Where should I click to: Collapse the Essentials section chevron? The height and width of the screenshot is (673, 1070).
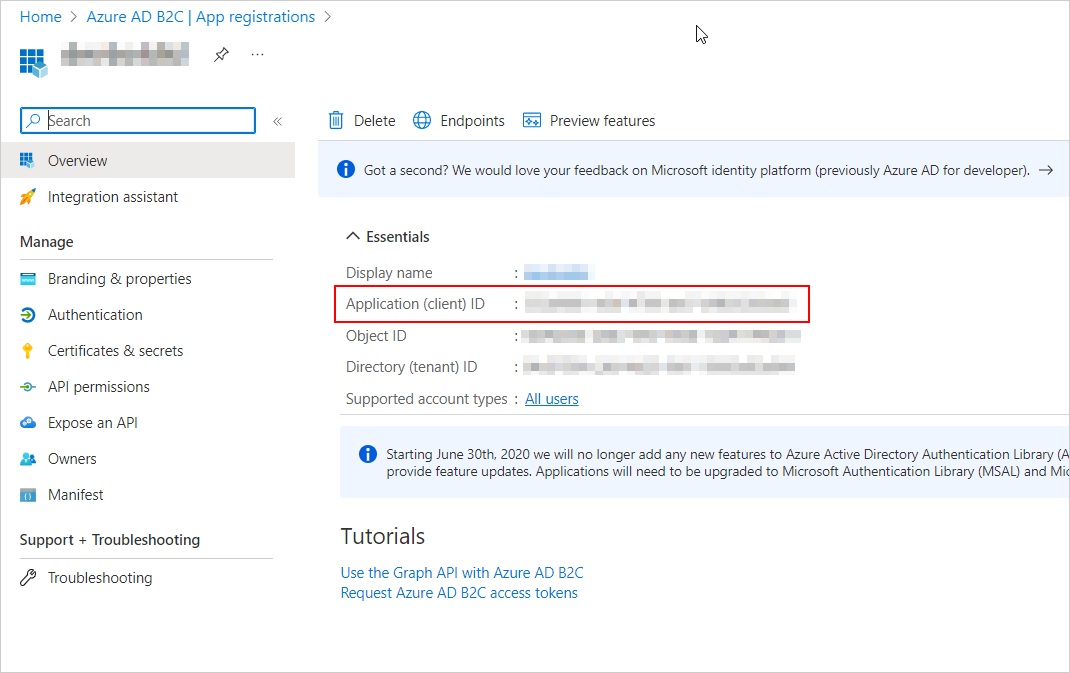click(x=352, y=236)
